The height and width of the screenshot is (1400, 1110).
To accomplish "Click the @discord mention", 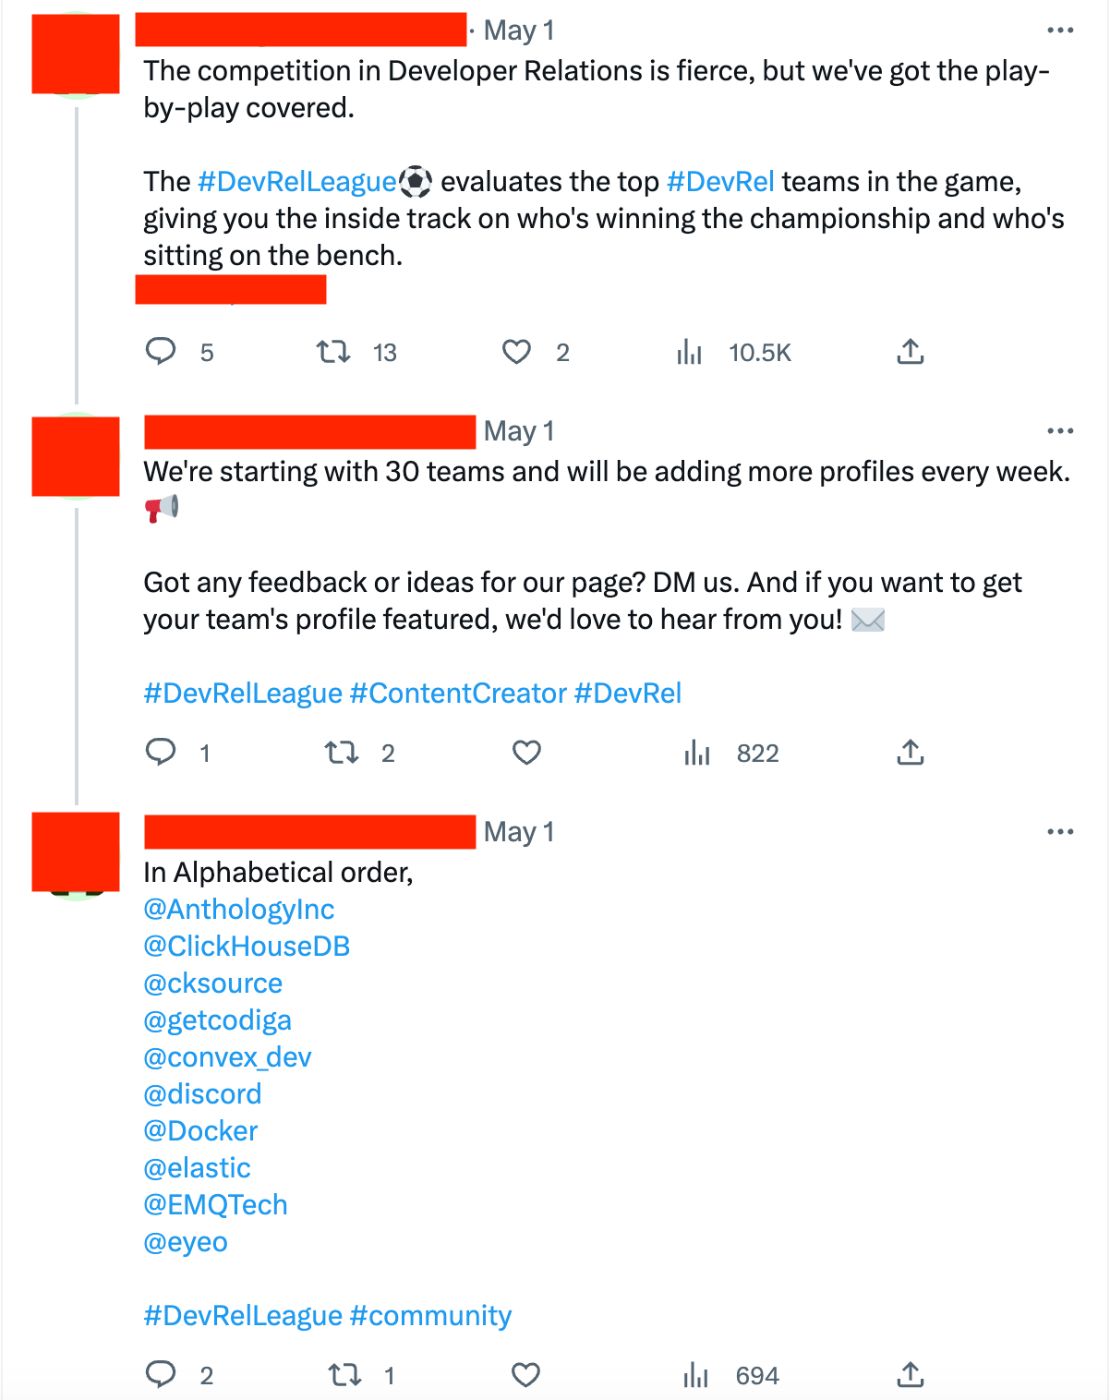I will tap(203, 1094).
